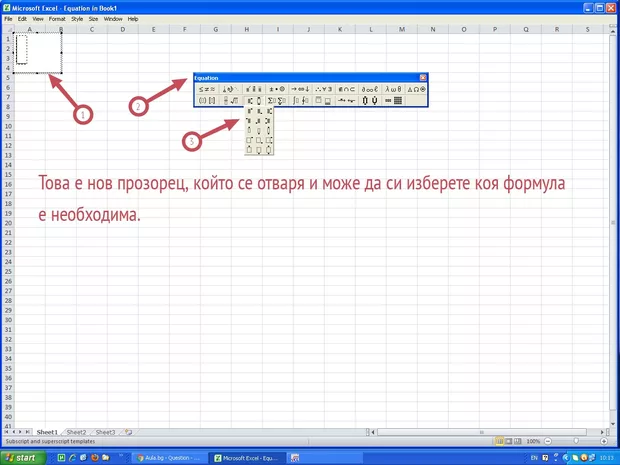The width and height of the screenshot is (620, 465).
Task: Open the Greek uppercase palette (Δ Ω)
Action: pos(416,89)
